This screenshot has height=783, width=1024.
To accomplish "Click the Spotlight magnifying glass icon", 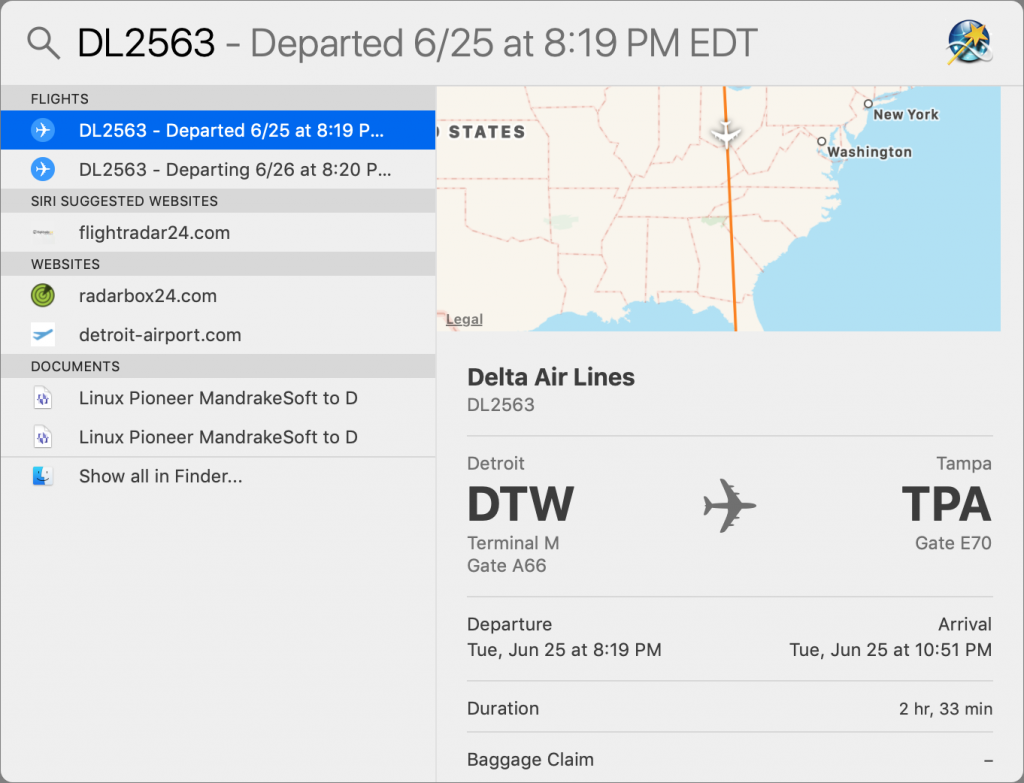I will point(43,44).
